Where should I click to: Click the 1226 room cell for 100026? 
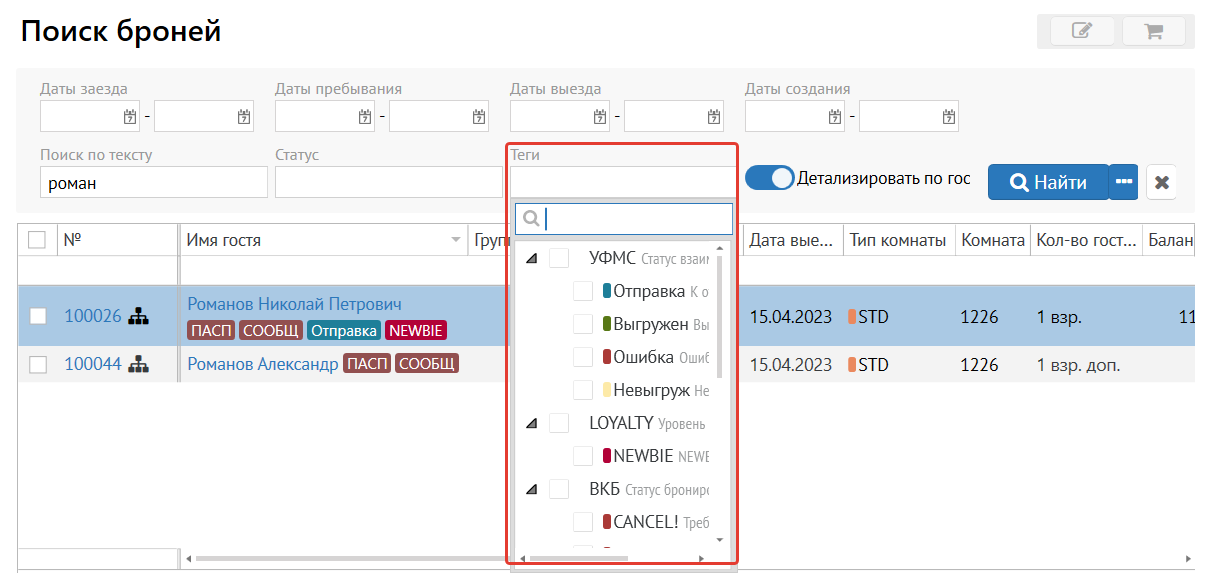[980, 317]
